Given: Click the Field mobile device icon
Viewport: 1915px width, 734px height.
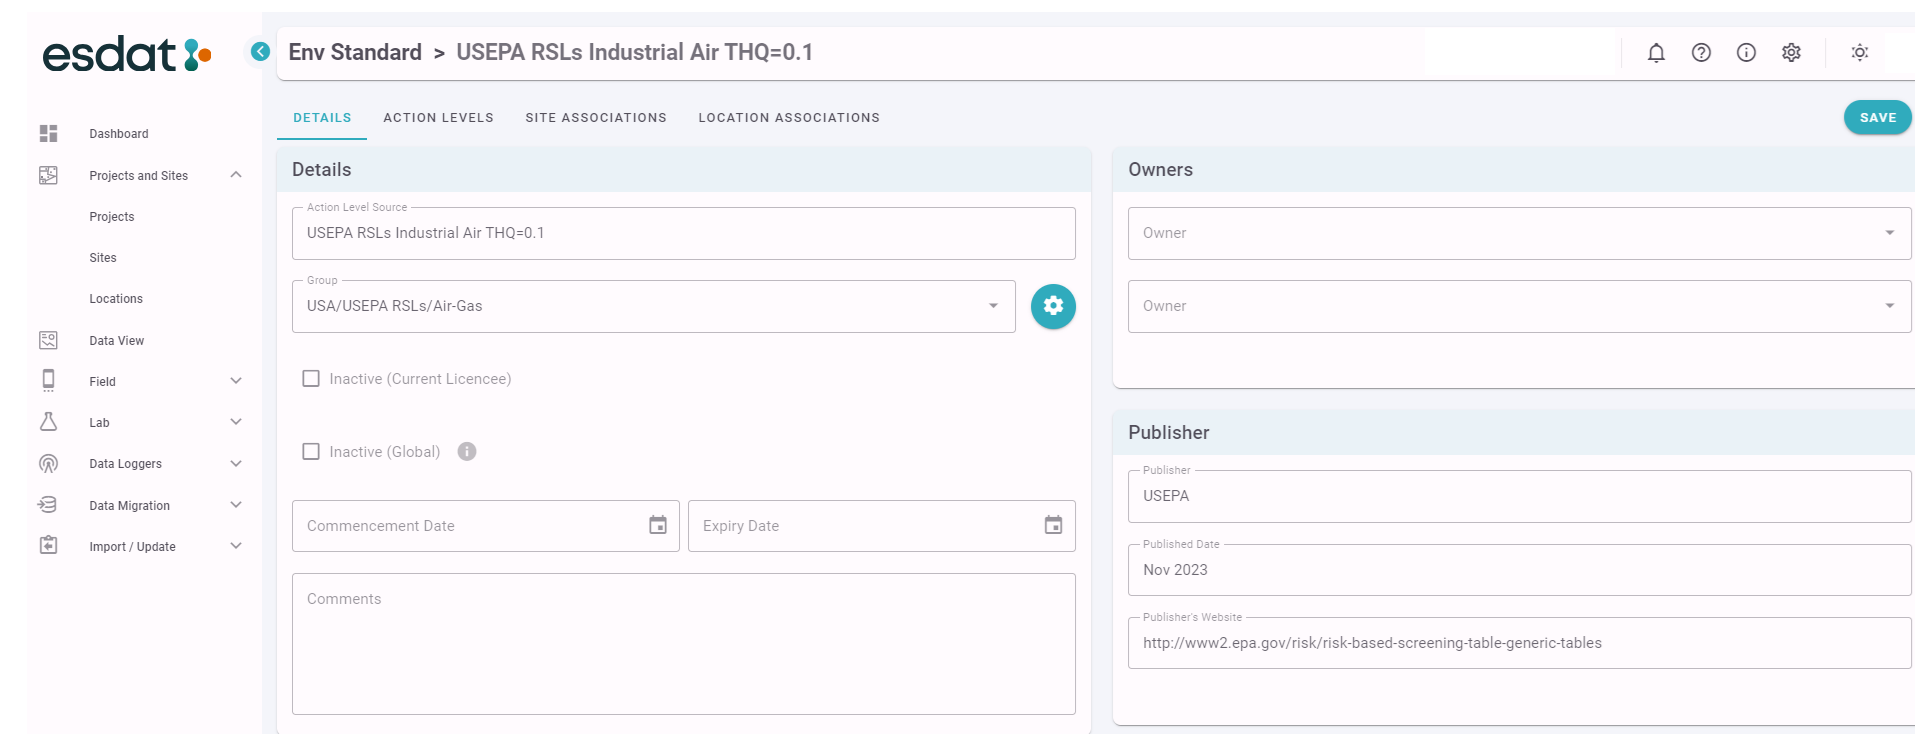Looking at the screenshot, I should pyautogui.click(x=48, y=380).
